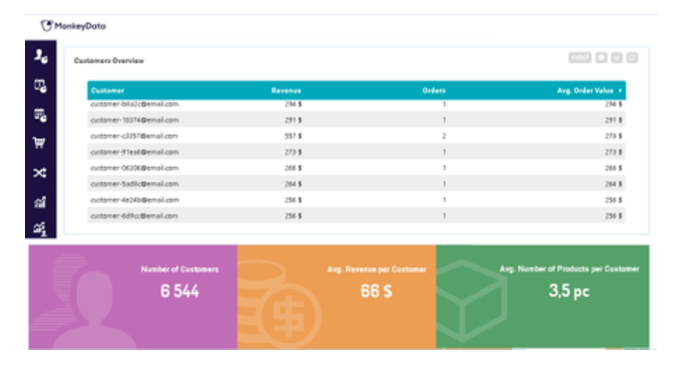Click the gray detail button on widget
The image size is (680, 370).
580,58
